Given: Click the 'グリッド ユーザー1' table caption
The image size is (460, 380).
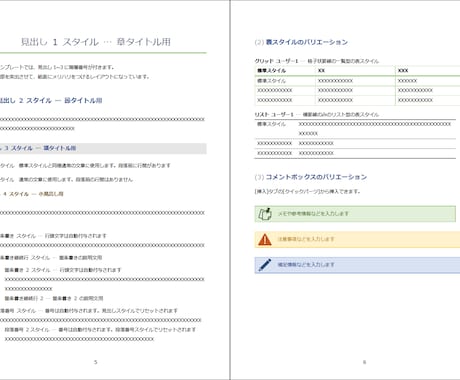Looking at the screenshot, I should [x=317, y=61].
